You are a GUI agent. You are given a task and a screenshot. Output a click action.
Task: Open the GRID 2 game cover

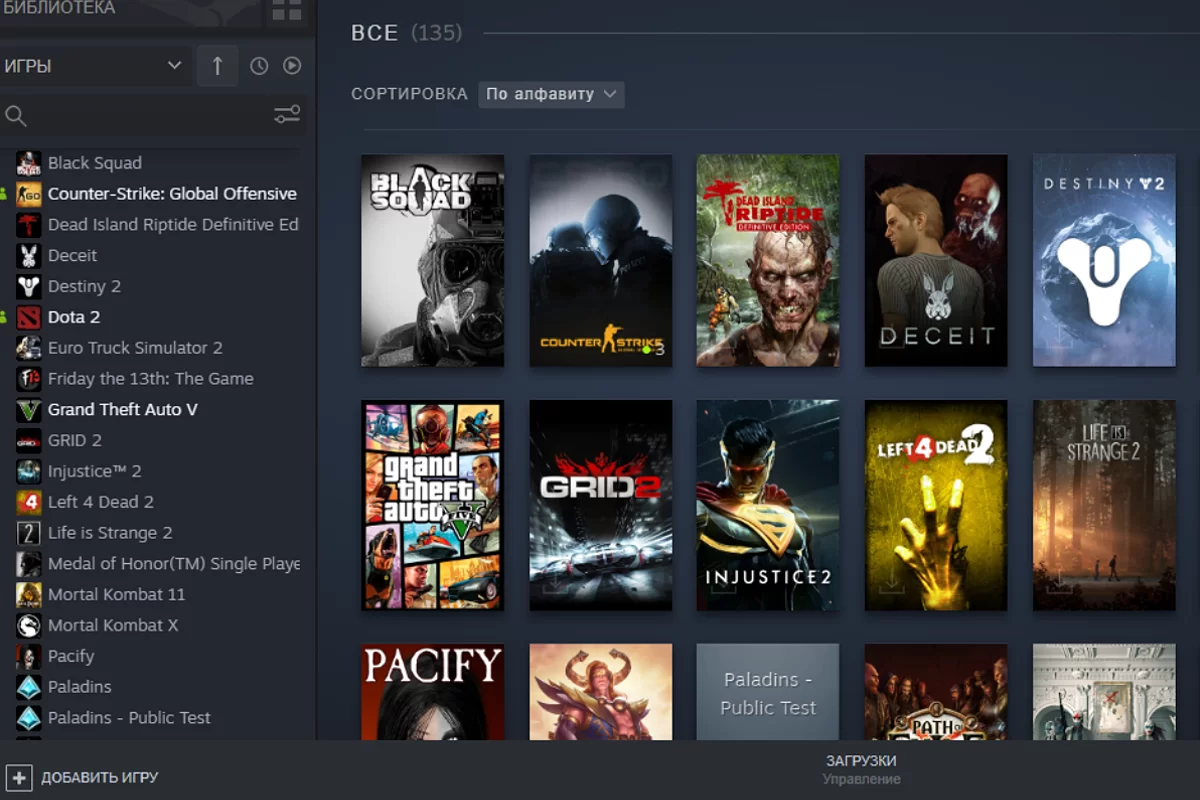pos(600,505)
